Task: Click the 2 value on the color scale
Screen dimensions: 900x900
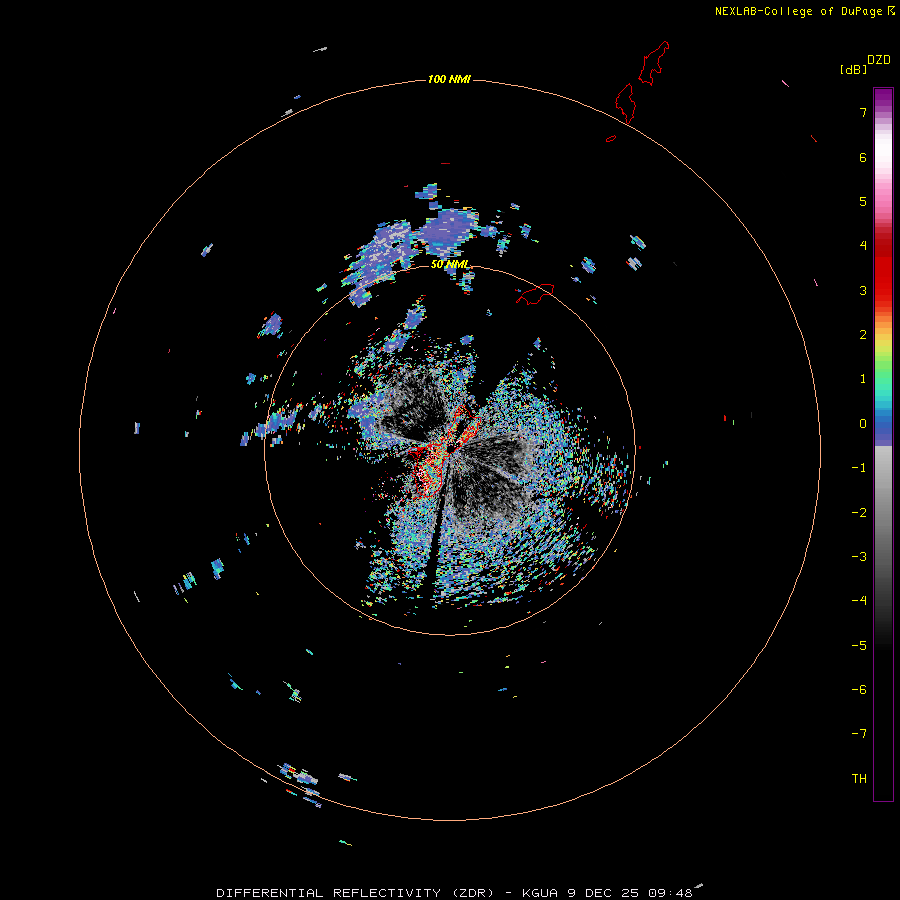Action: (863, 335)
